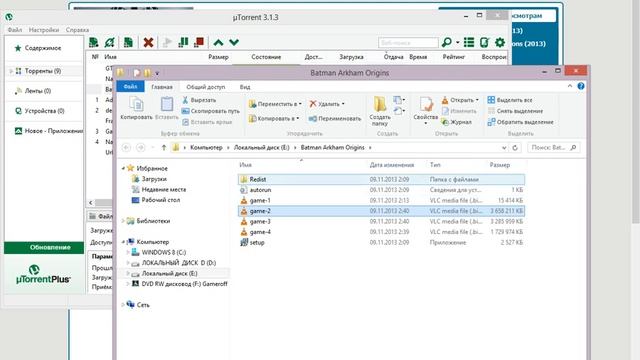Viewport: 640px width, 360px height.
Task: Switch to the Общий доступ ribbon tab
Action: pos(205,87)
